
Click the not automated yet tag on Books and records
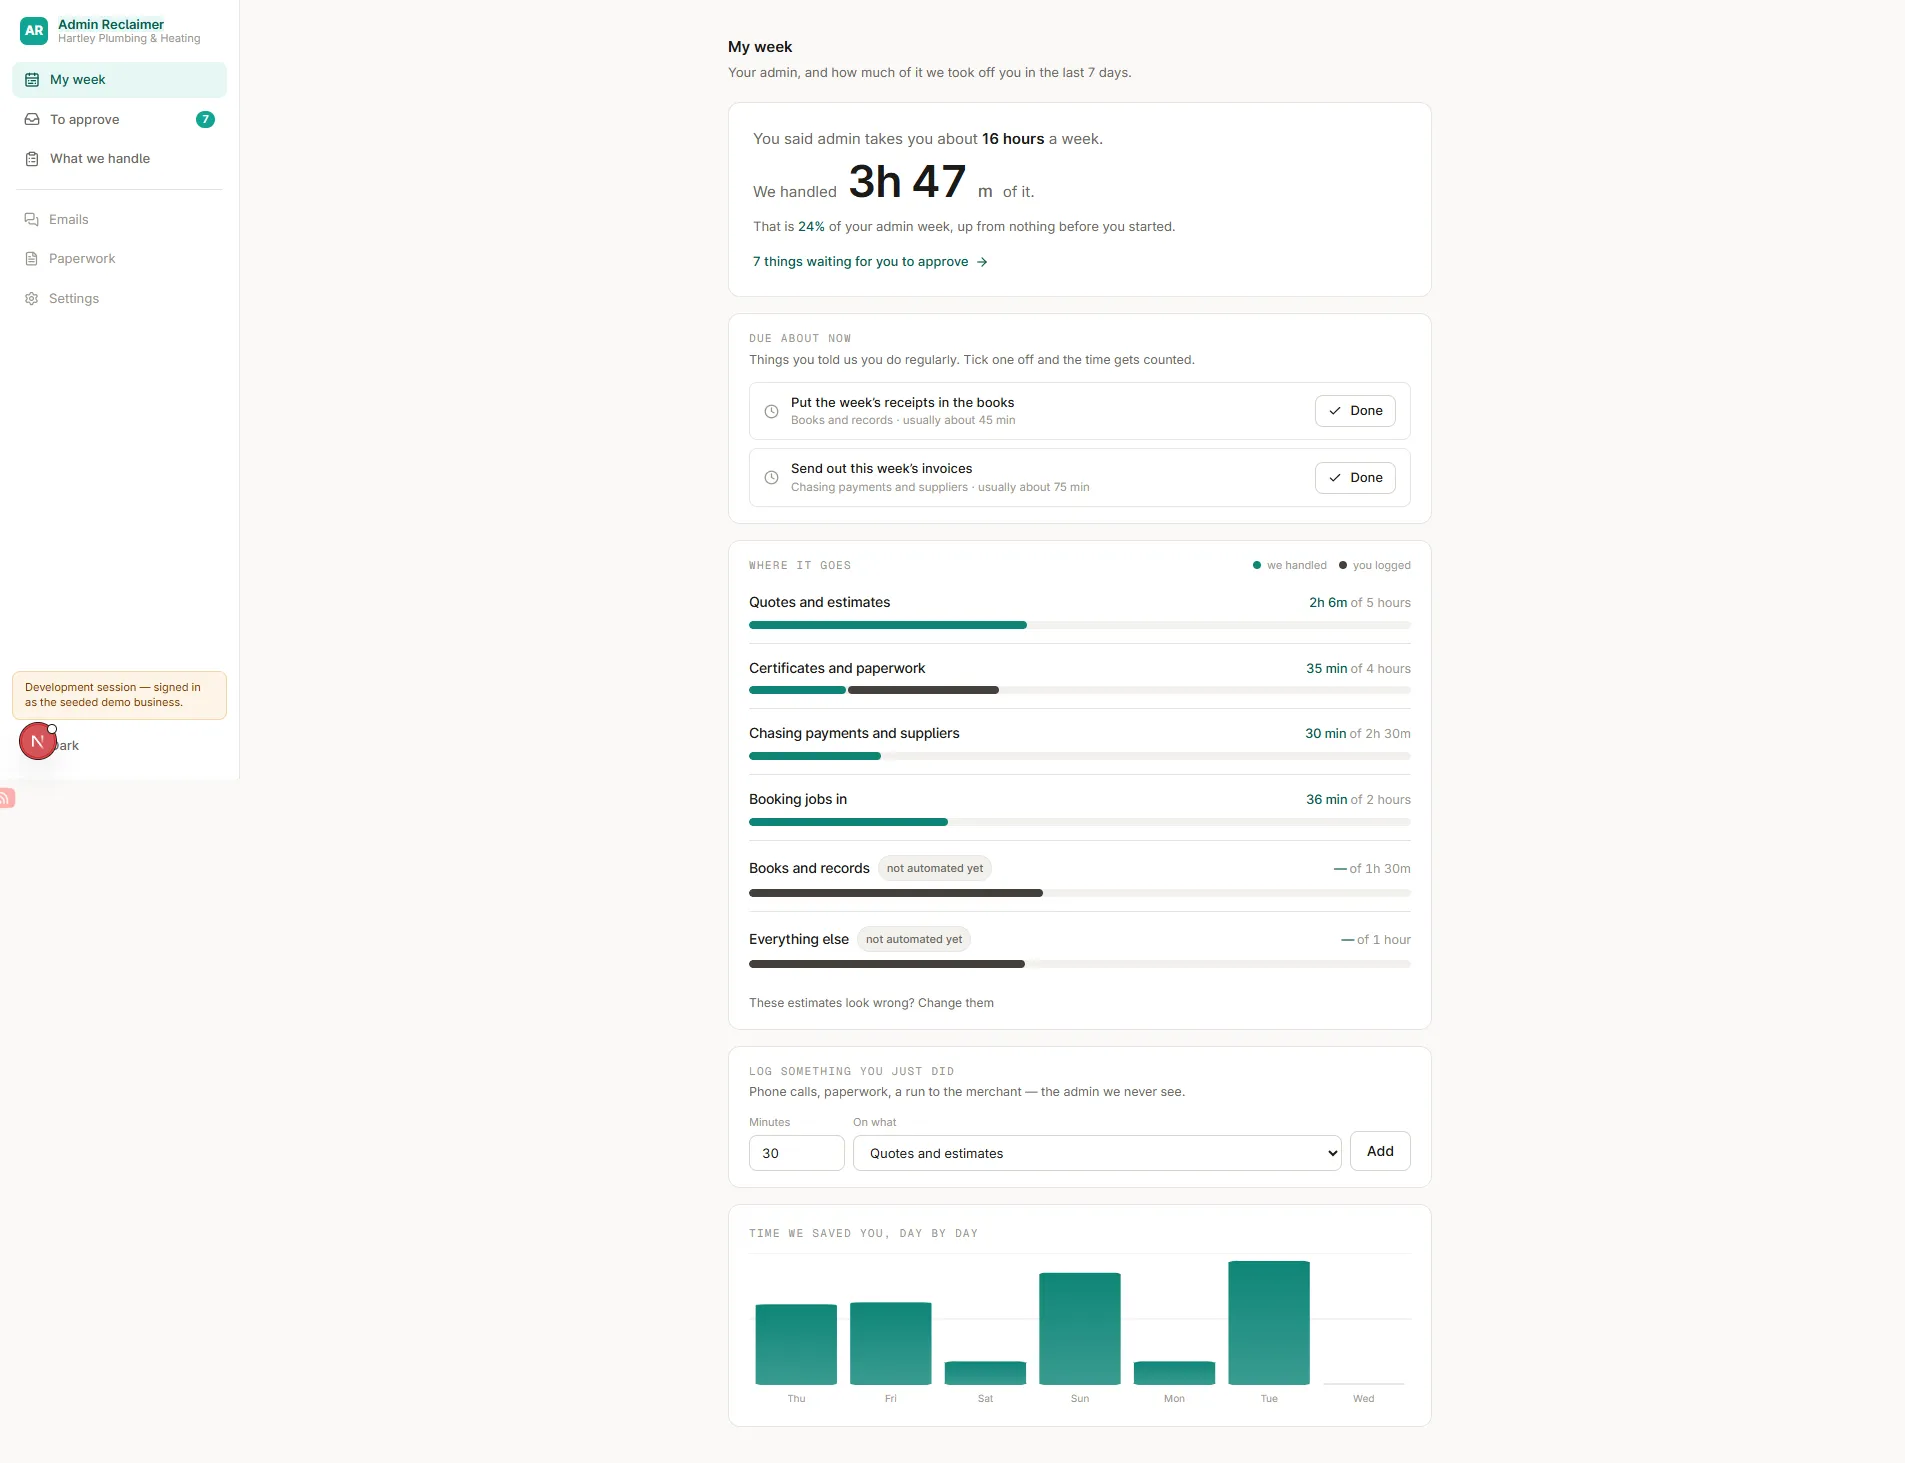[x=935, y=869]
